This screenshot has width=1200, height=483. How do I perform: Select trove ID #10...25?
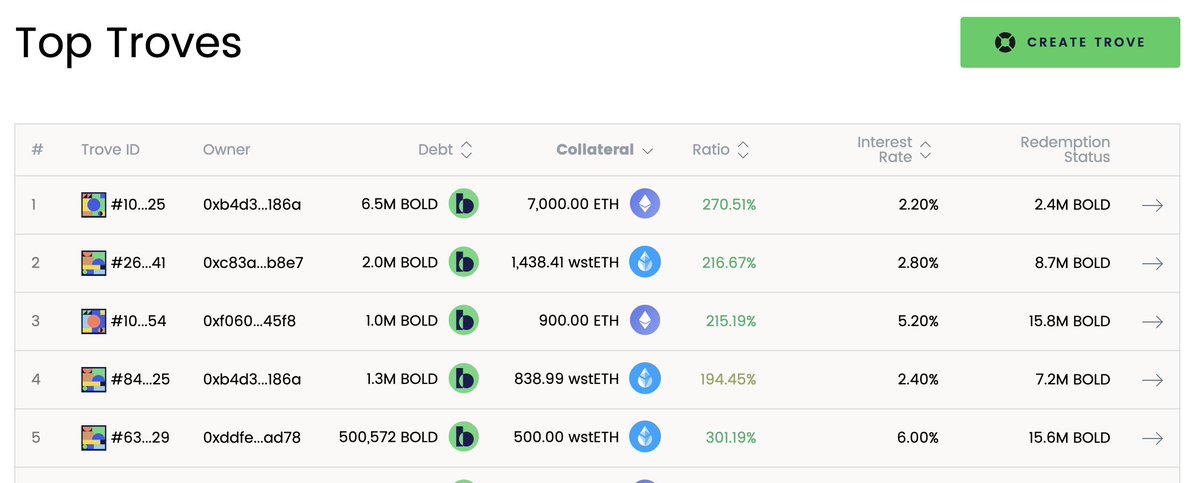(x=138, y=205)
